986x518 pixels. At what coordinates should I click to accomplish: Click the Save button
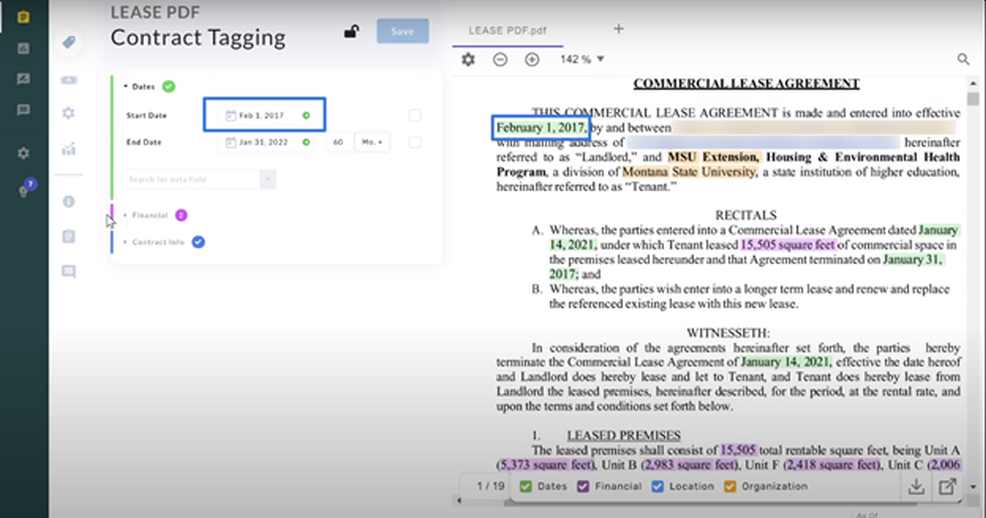(x=402, y=31)
